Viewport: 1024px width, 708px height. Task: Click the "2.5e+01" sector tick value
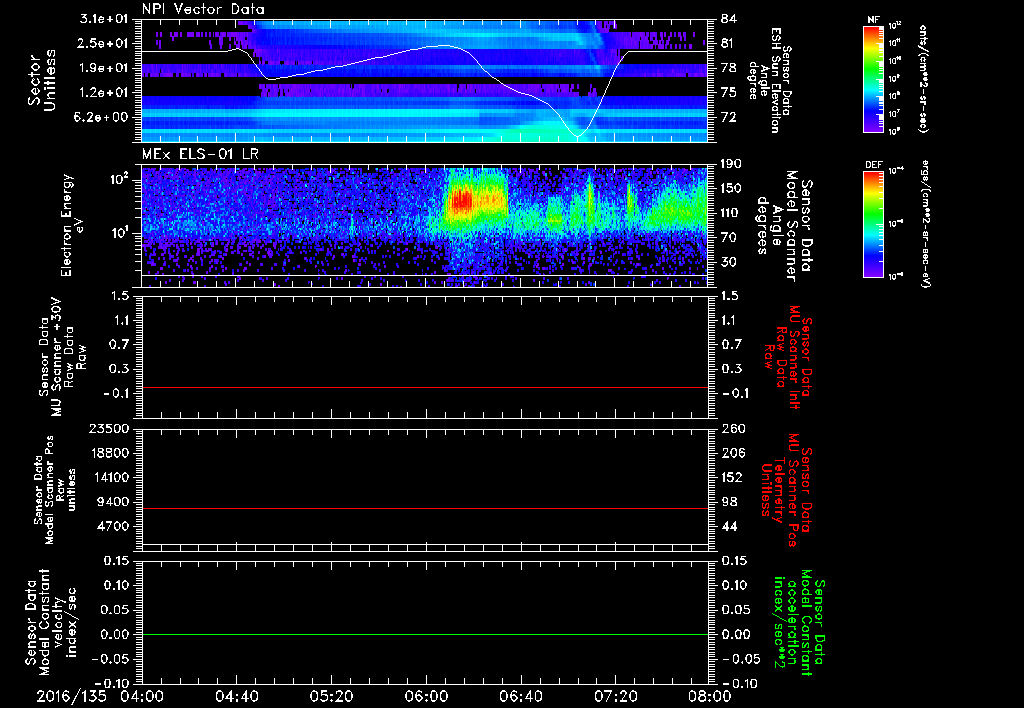pos(104,43)
